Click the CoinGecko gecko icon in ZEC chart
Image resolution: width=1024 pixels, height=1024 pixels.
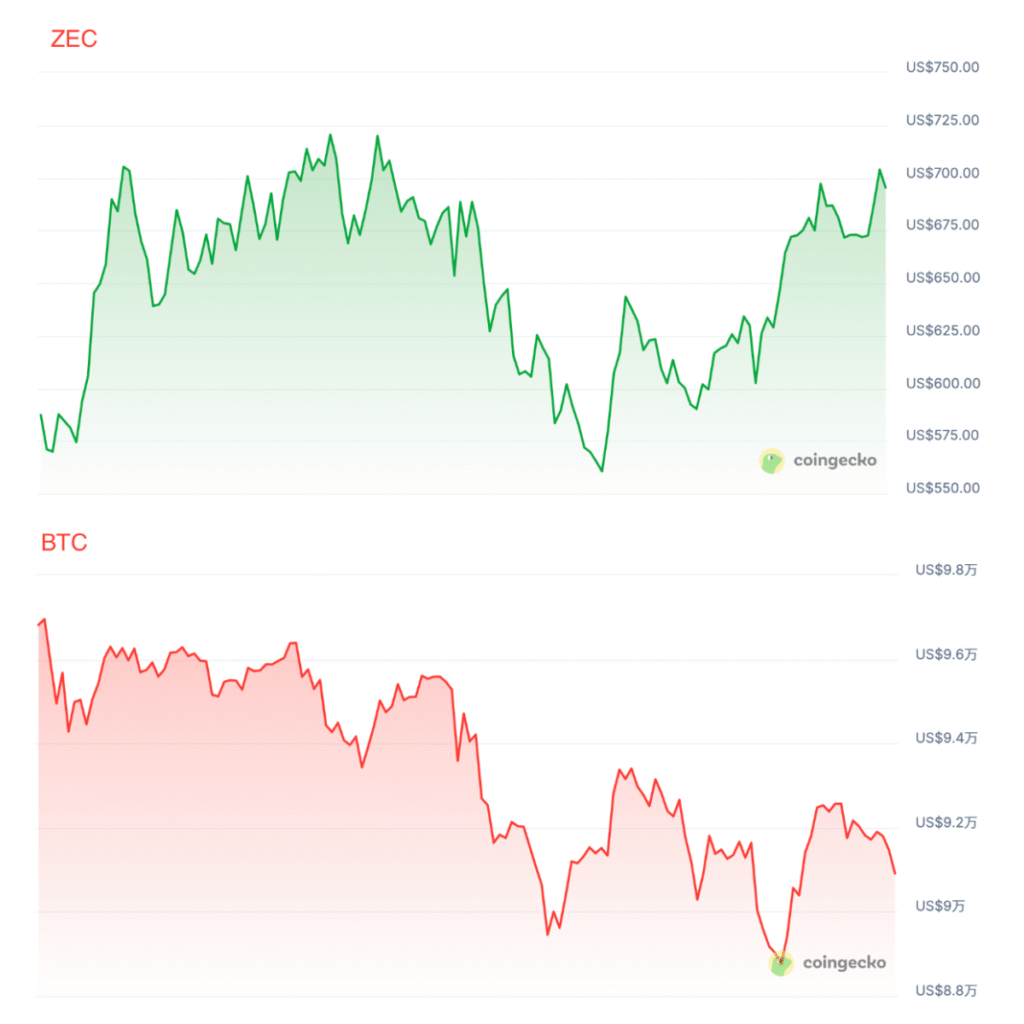click(x=772, y=461)
